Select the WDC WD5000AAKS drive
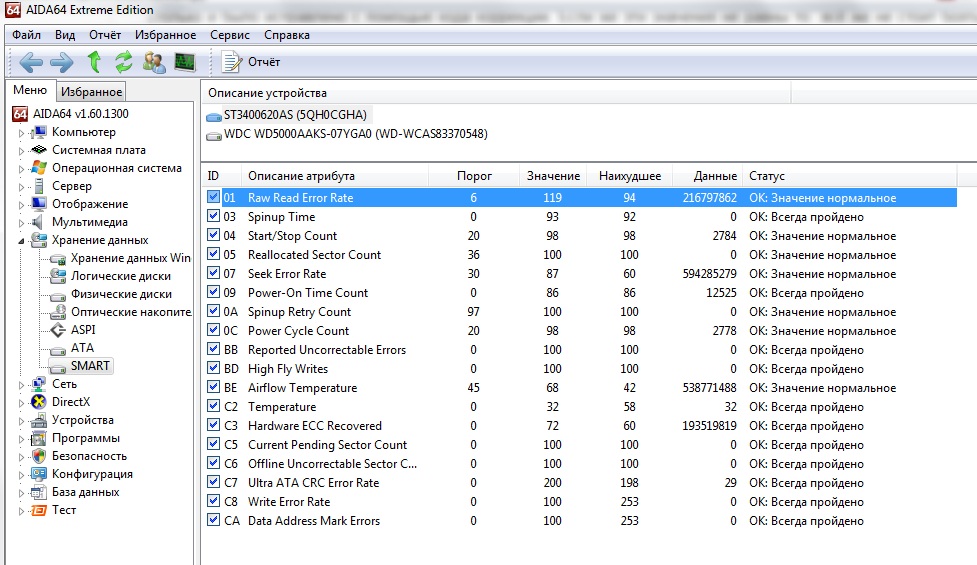 (355, 134)
